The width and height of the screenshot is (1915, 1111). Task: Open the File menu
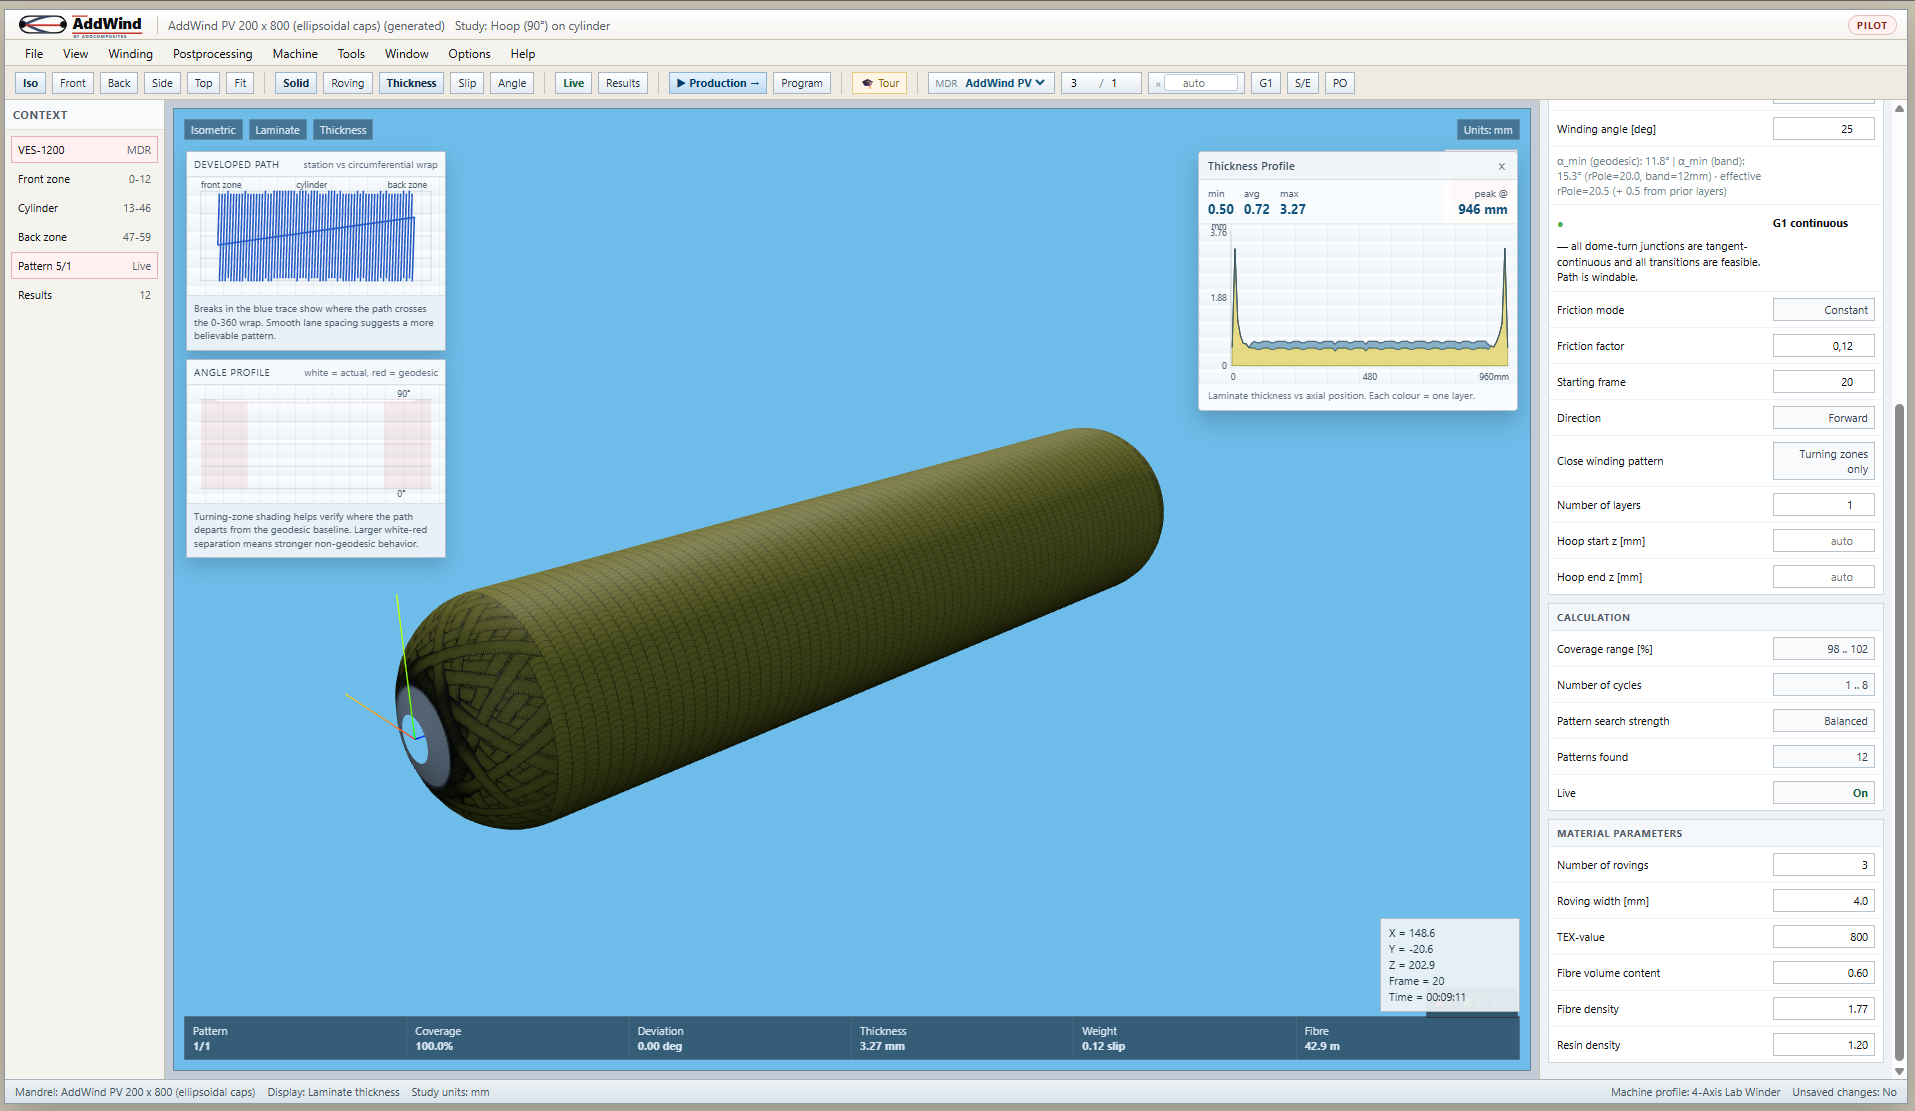pos(34,54)
